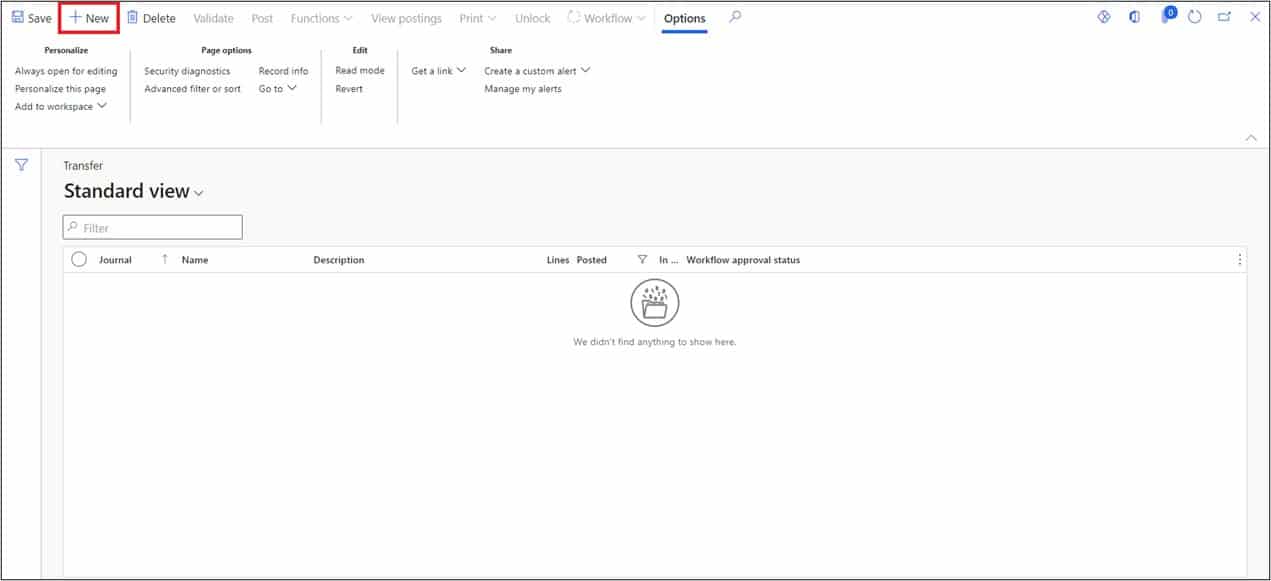This screenshot has width=1271, height=581.
Task: Open the page in a new window icon
Action: [1225, 17]
